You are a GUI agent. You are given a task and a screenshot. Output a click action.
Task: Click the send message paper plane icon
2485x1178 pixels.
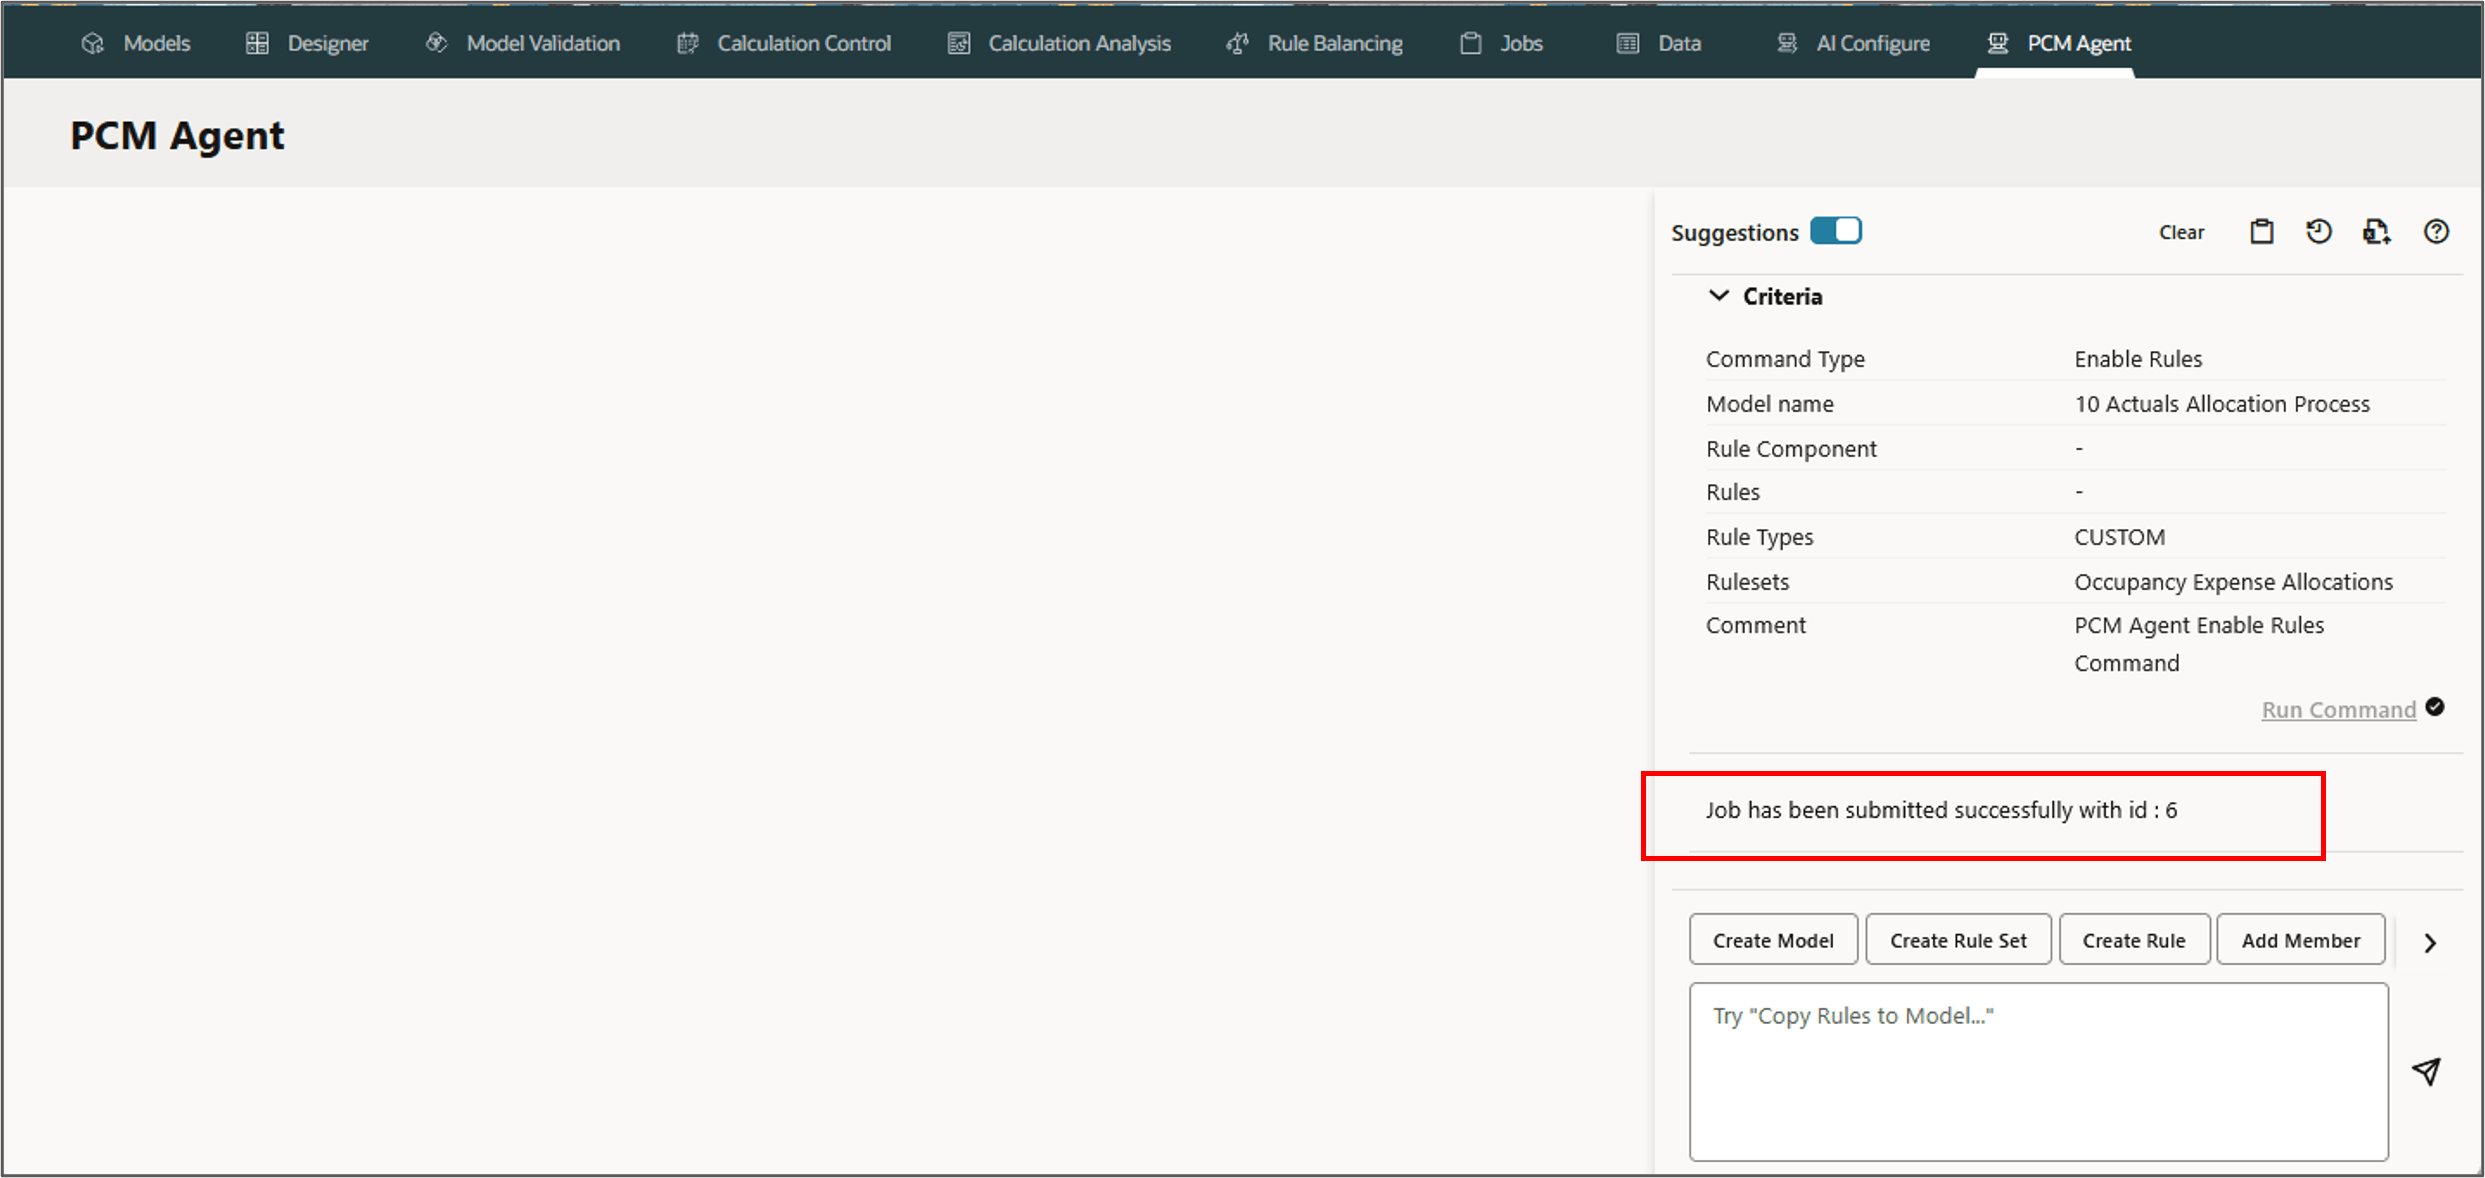(2426, 1071)
